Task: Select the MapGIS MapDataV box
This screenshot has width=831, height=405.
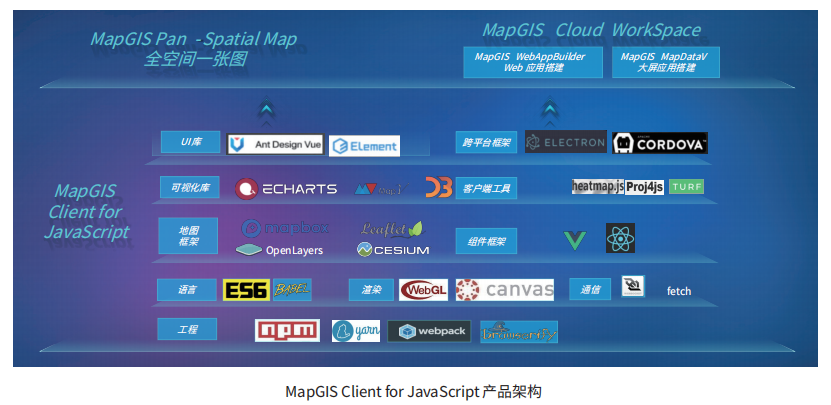Action: (x=666, y=62)
